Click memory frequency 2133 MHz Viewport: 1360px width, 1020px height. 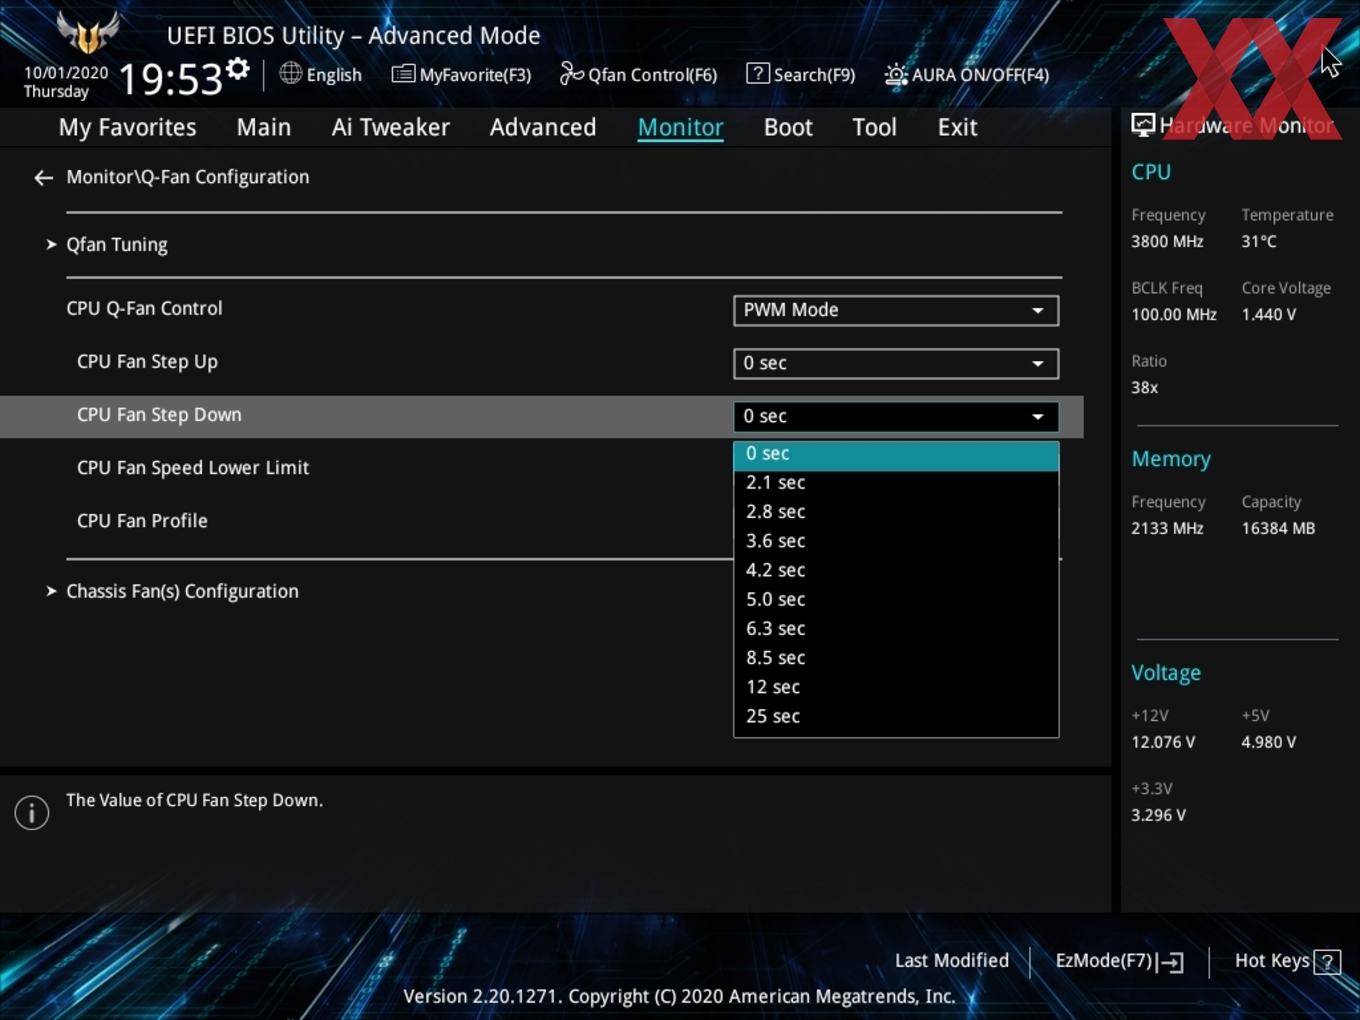1167,529
